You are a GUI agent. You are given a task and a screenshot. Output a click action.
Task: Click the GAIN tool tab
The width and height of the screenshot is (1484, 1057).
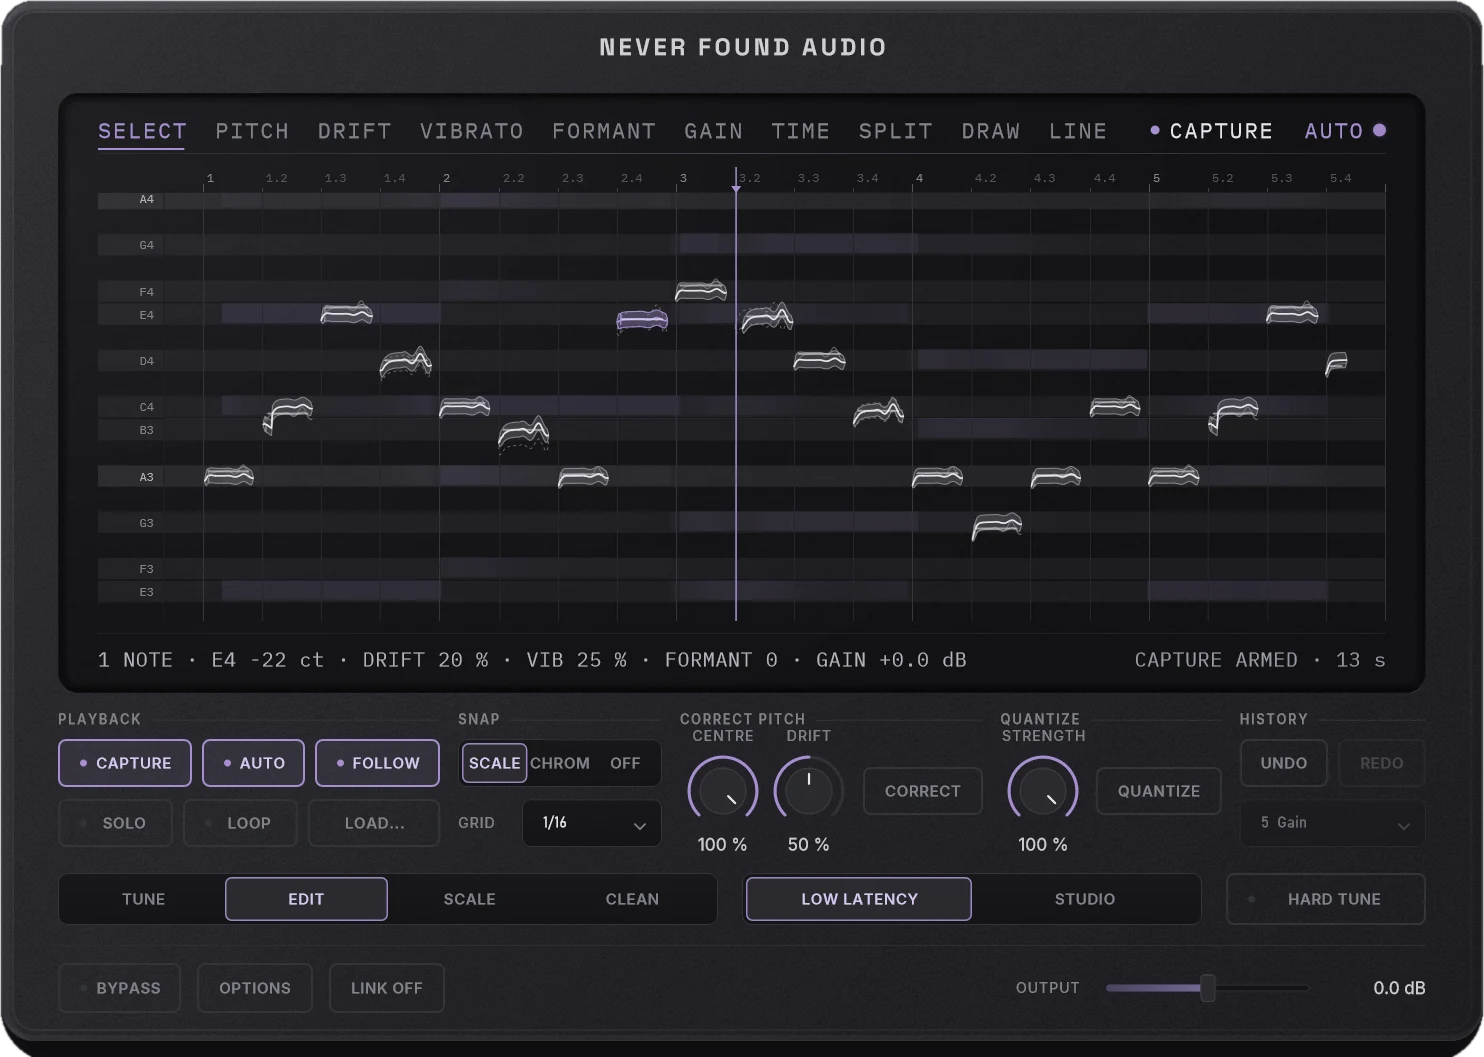[x=713, y=131]
